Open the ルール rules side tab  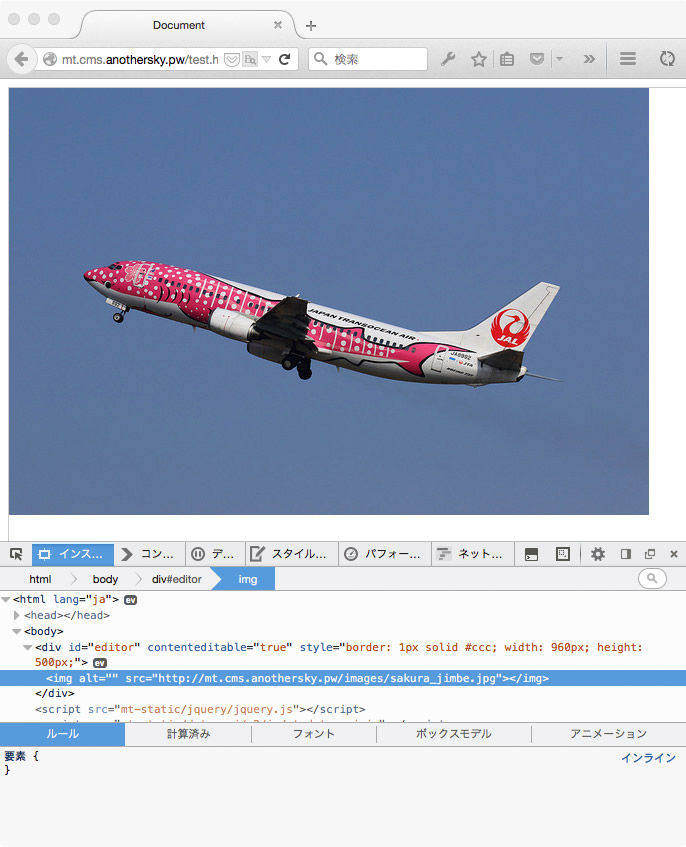point(62,734)
